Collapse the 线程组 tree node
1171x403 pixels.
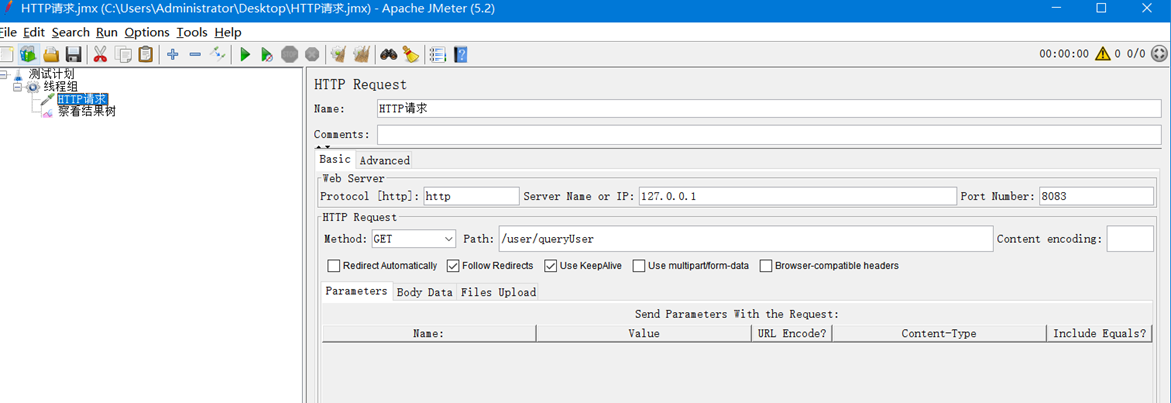pyautogui.click(x=19, y=87)
